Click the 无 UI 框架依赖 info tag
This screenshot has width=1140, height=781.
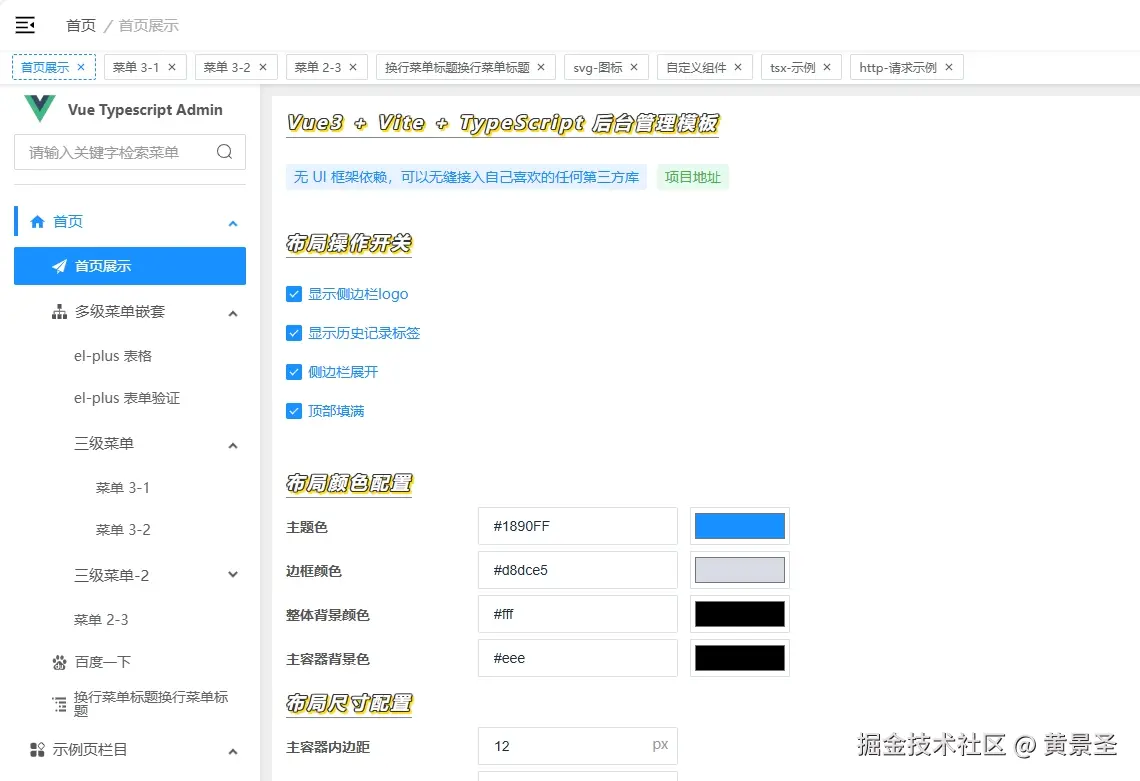(x=466, y=177)
